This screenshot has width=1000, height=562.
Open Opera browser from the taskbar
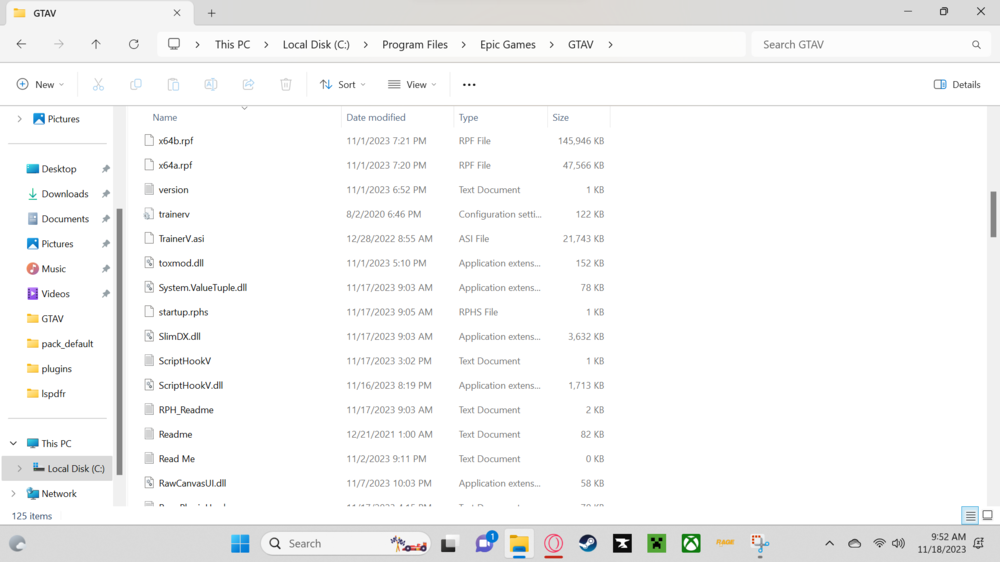click(554, 544)
